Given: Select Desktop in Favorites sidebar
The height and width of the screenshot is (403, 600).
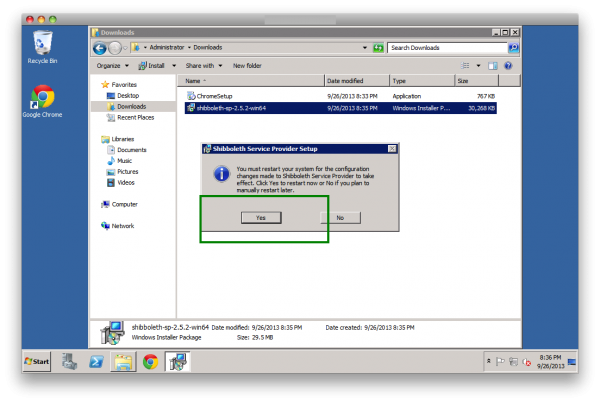Looking at the screenshot, I should click(x=128, y=95).
